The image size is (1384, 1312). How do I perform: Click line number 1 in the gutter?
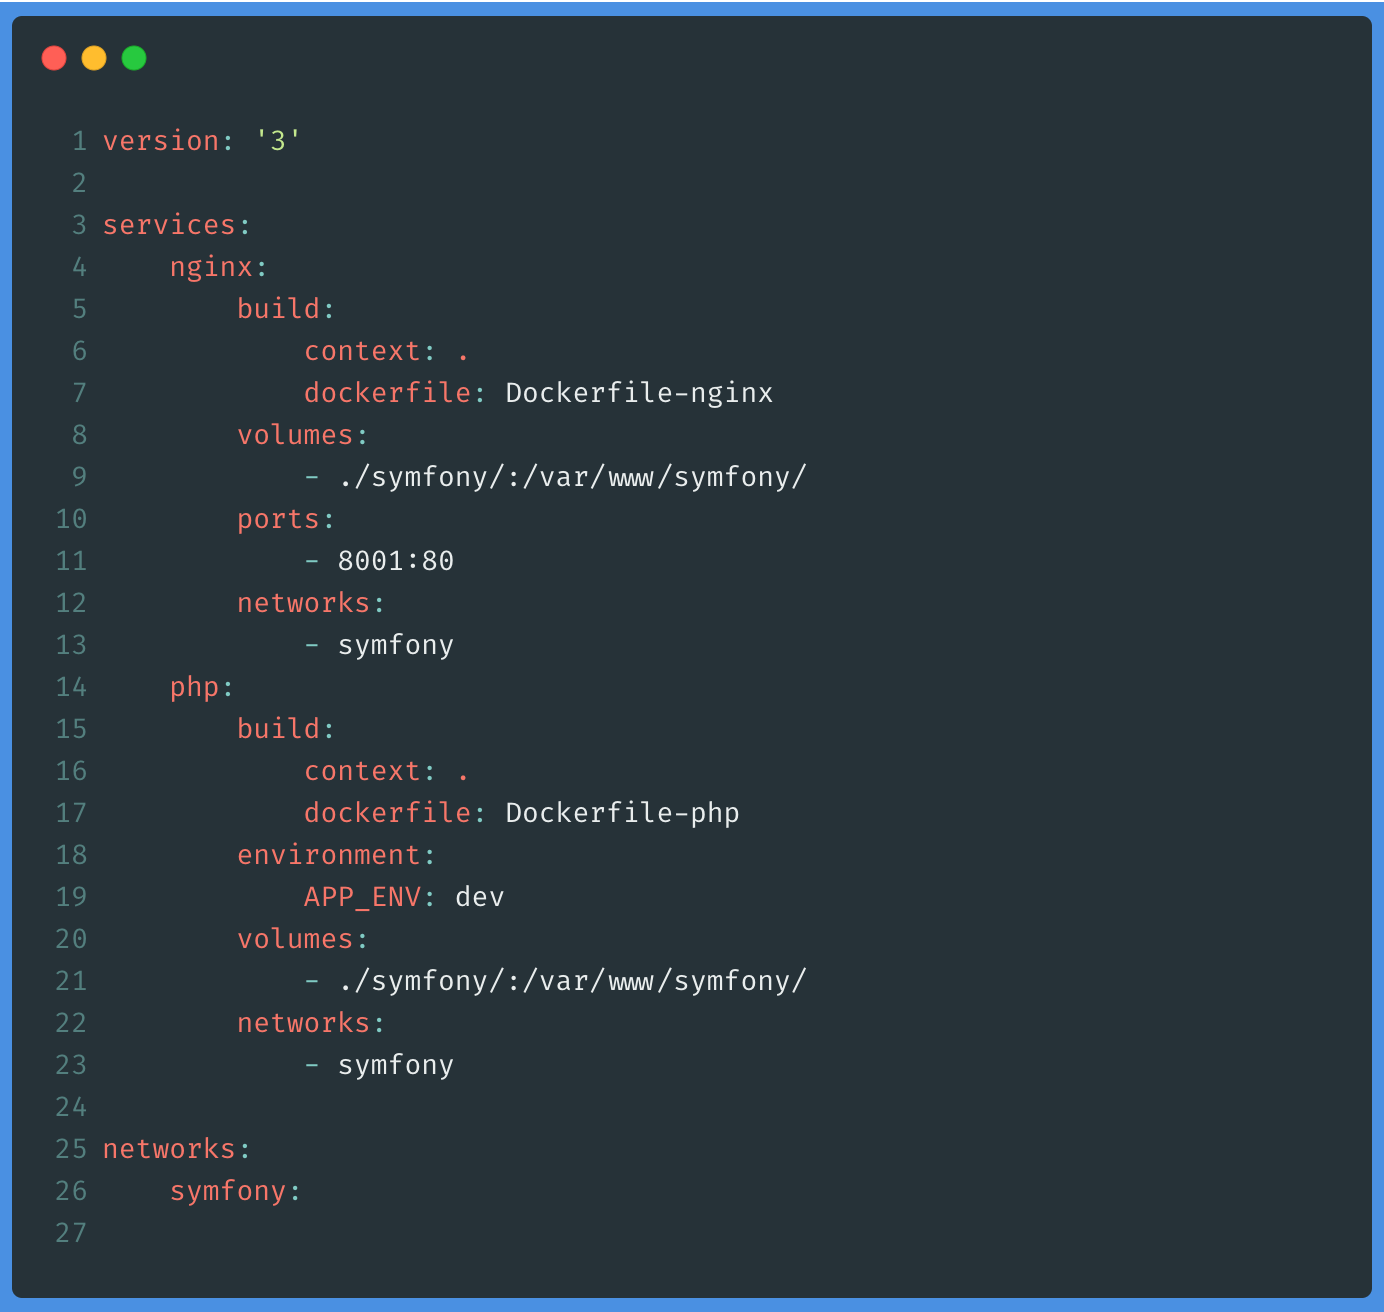[79, 141]
